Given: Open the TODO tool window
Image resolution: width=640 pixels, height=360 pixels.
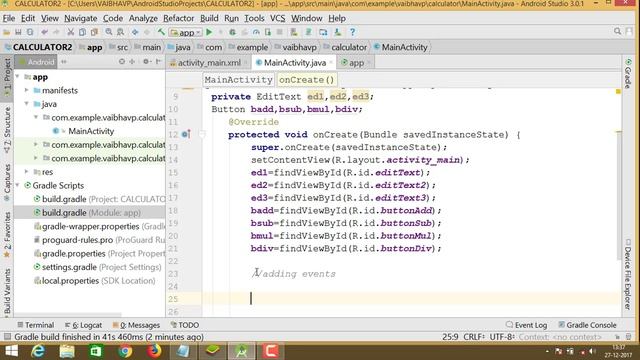Looking at the screenshot, I should click(185, 325).
